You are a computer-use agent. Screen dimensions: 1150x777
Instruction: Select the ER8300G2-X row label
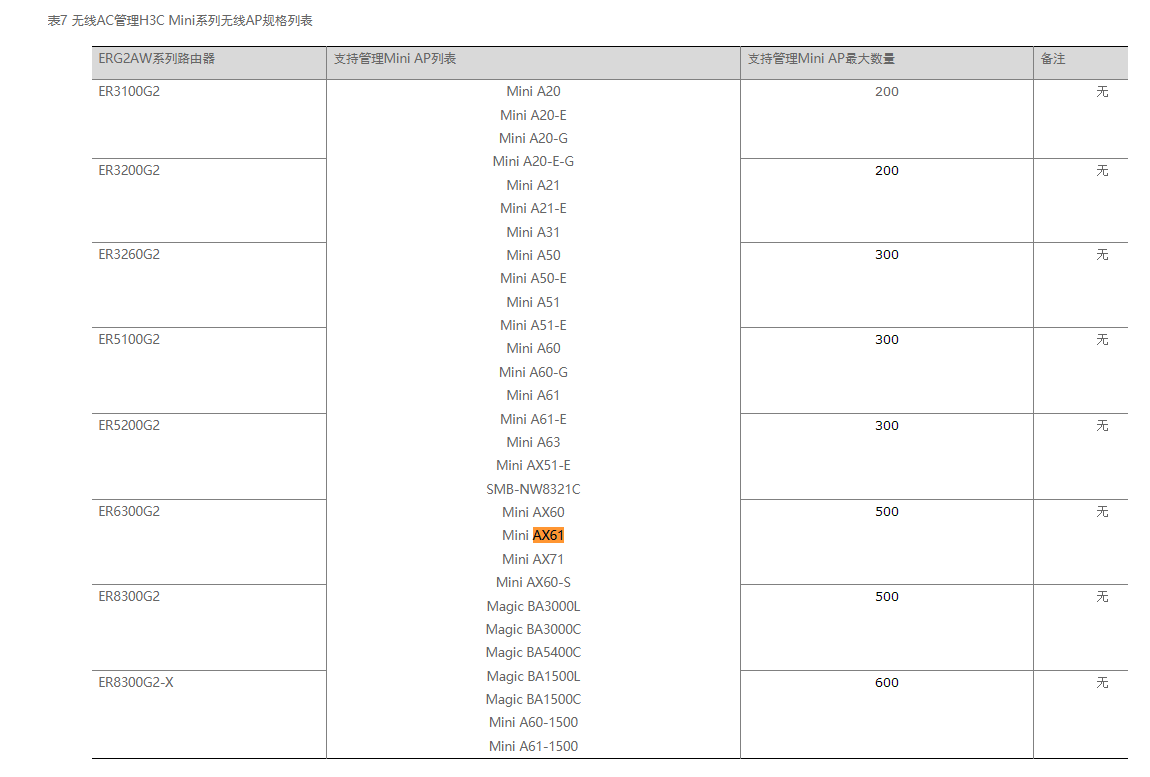[x=136, y=682]
